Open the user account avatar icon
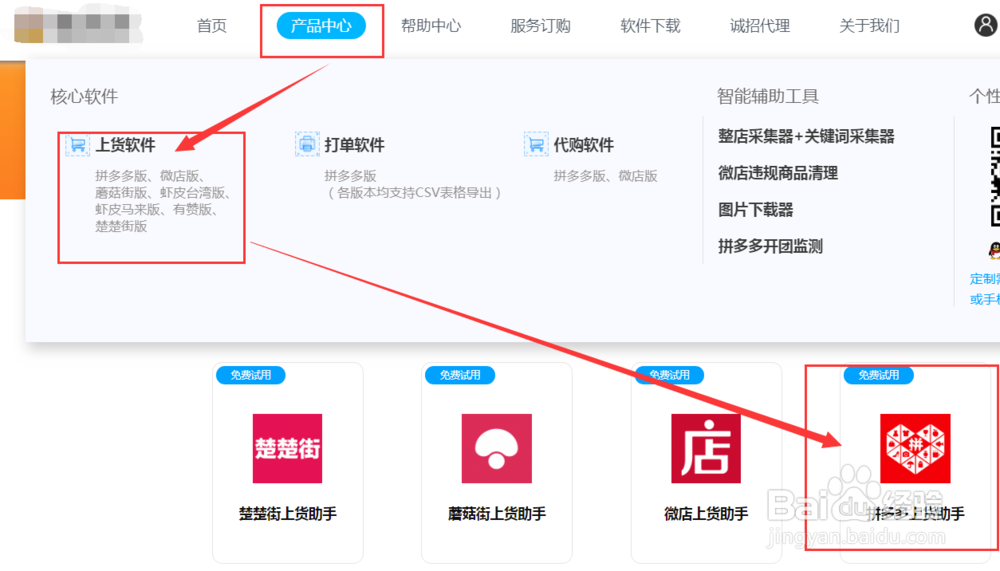 coord(985,25)
